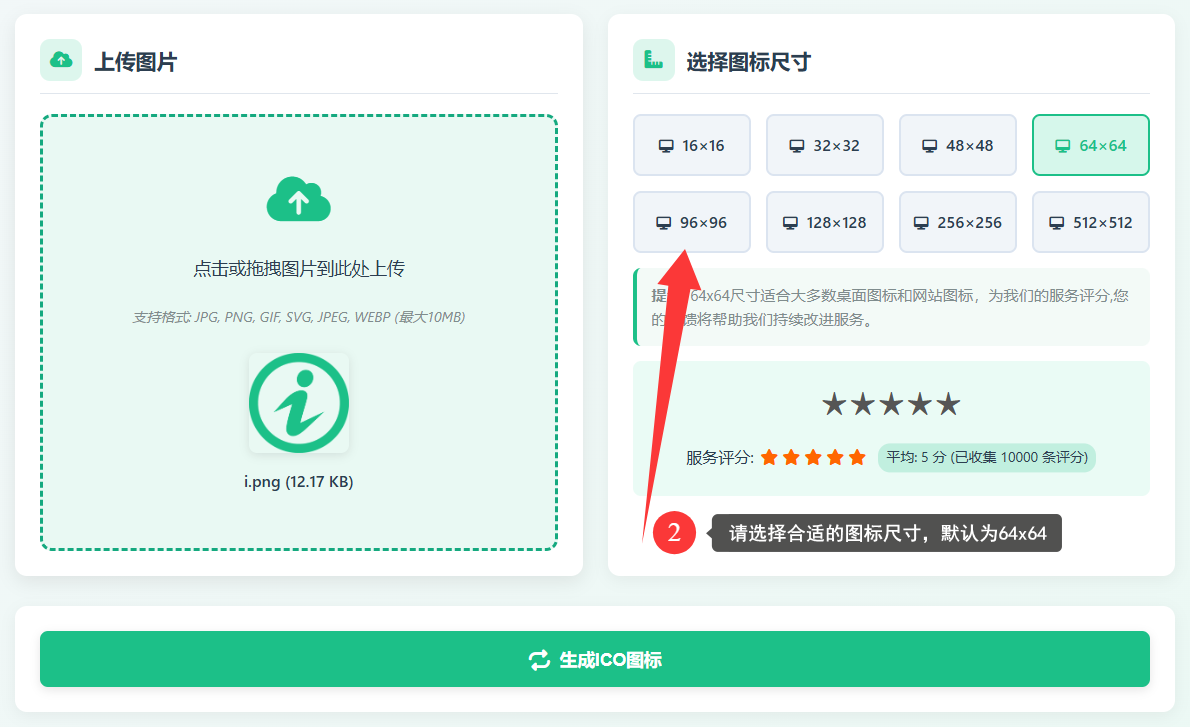Click the 选择图标尺寸 heading text
Screen dimensions: 1190x727
(x=748, y=61)
